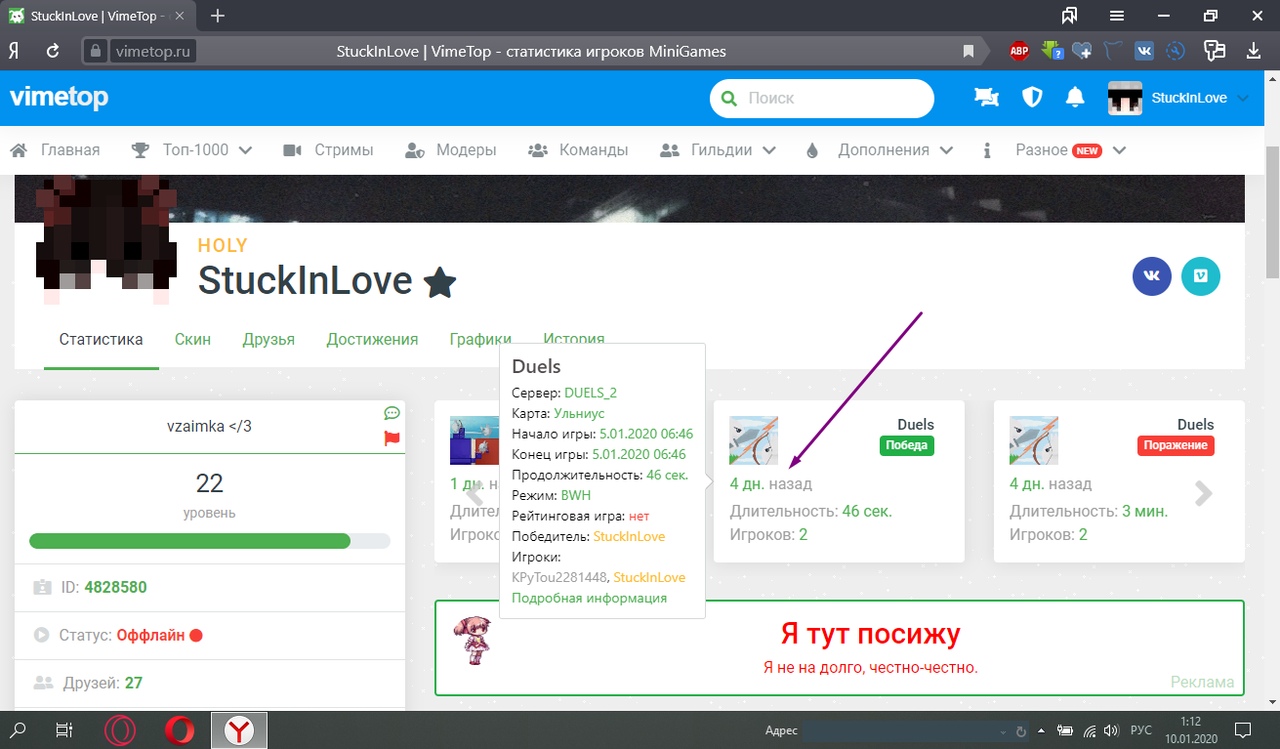
Task: Switch to the Достижения tab
Action: 372,339
